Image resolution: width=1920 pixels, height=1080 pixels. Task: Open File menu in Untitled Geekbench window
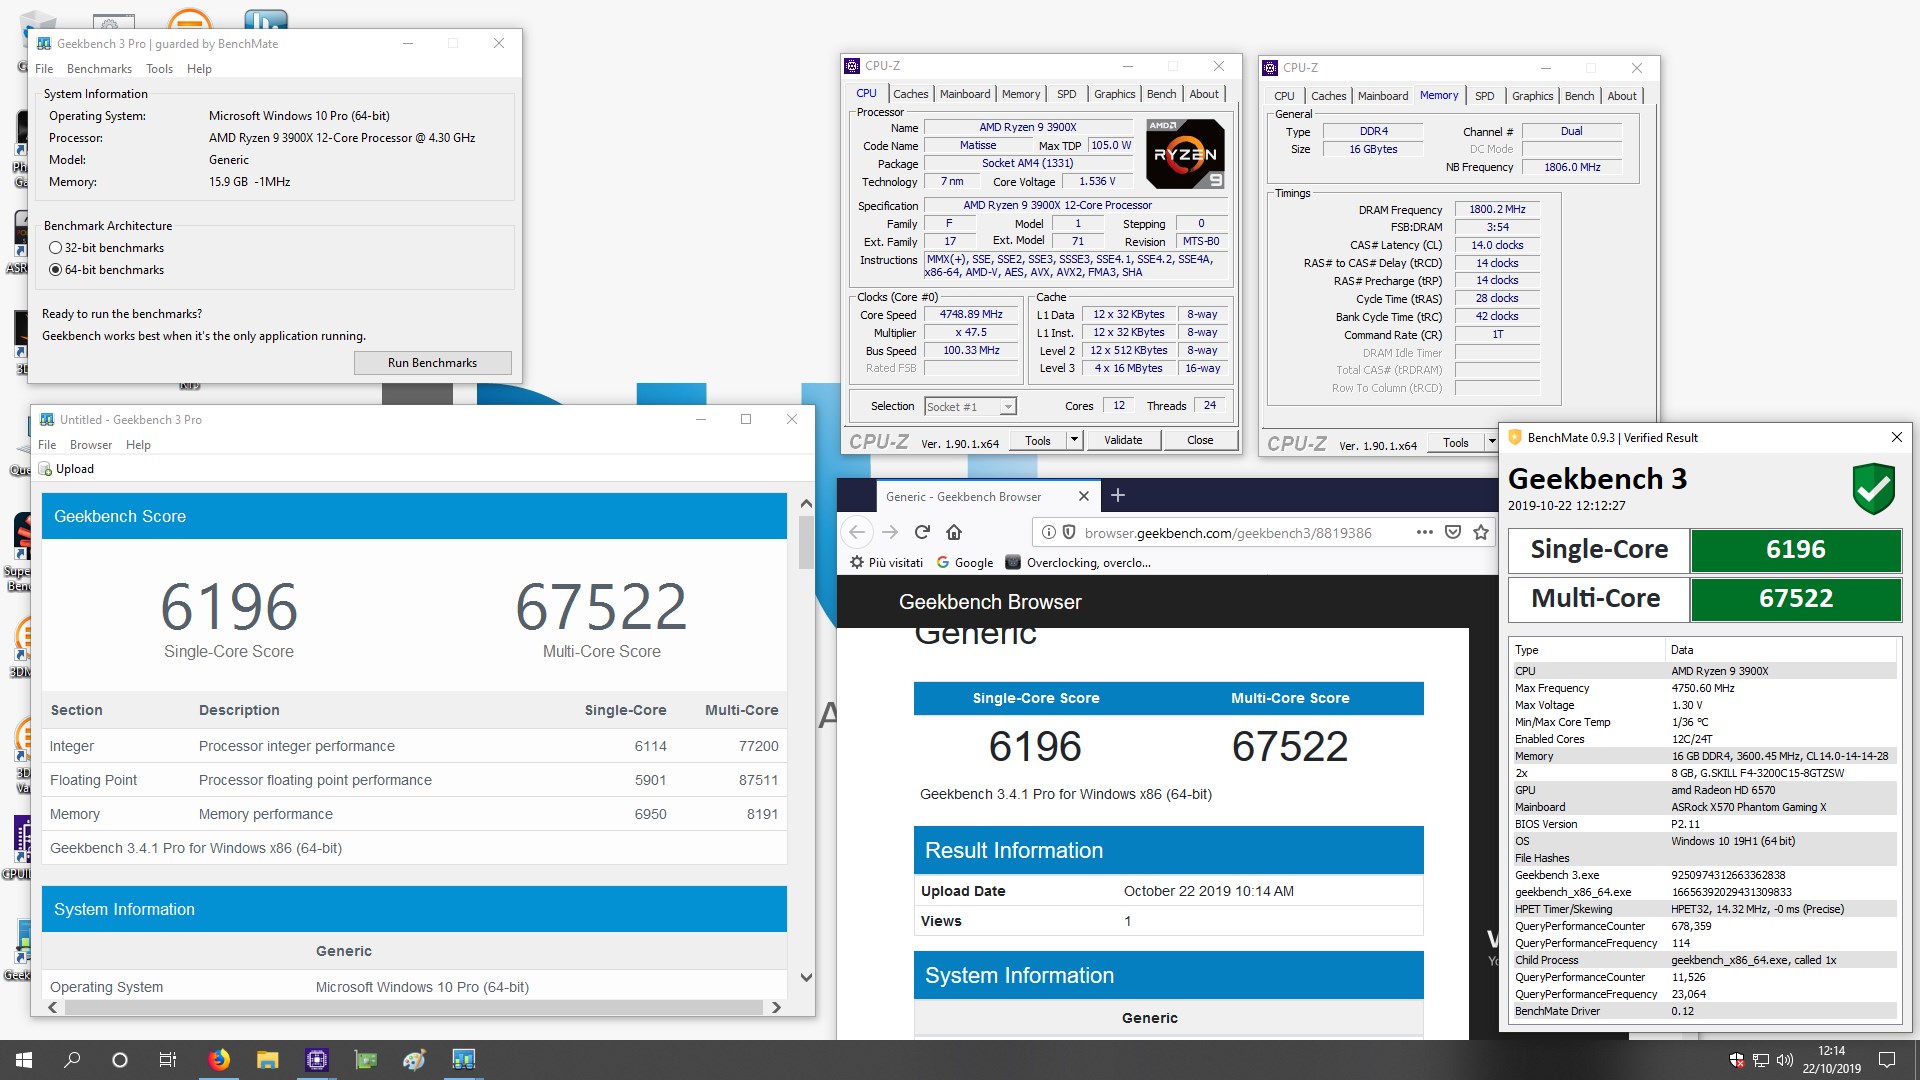tap(47, 445)
